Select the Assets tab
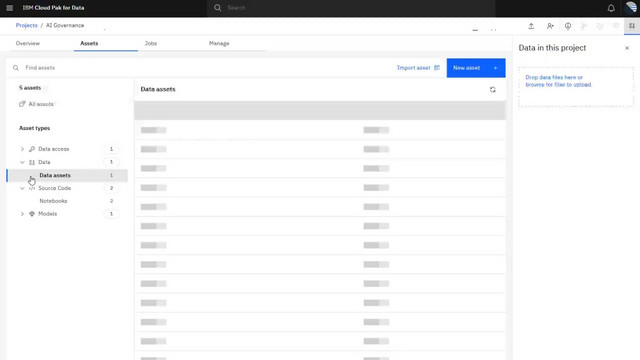This screenshot has height=360, width=640. click(x=89, y=43)
